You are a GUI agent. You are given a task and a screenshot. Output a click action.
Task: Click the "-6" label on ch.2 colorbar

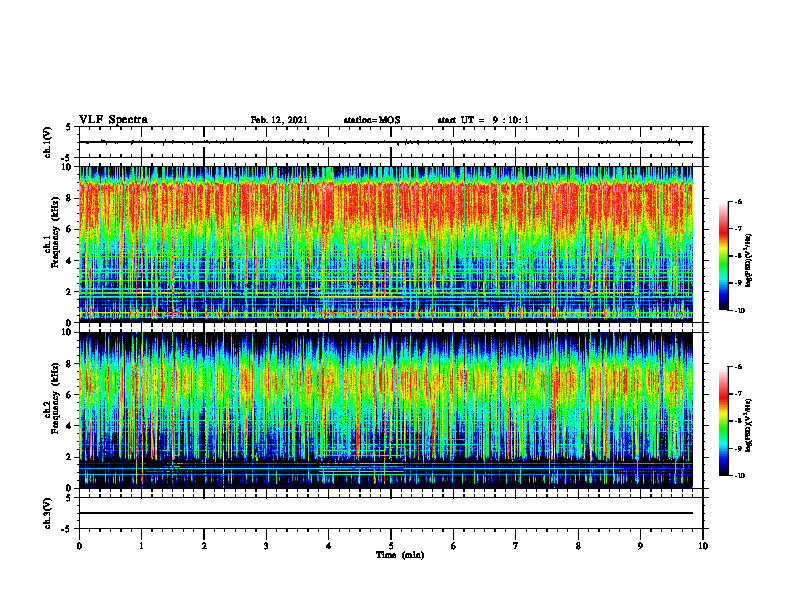(x=738, y=367)
